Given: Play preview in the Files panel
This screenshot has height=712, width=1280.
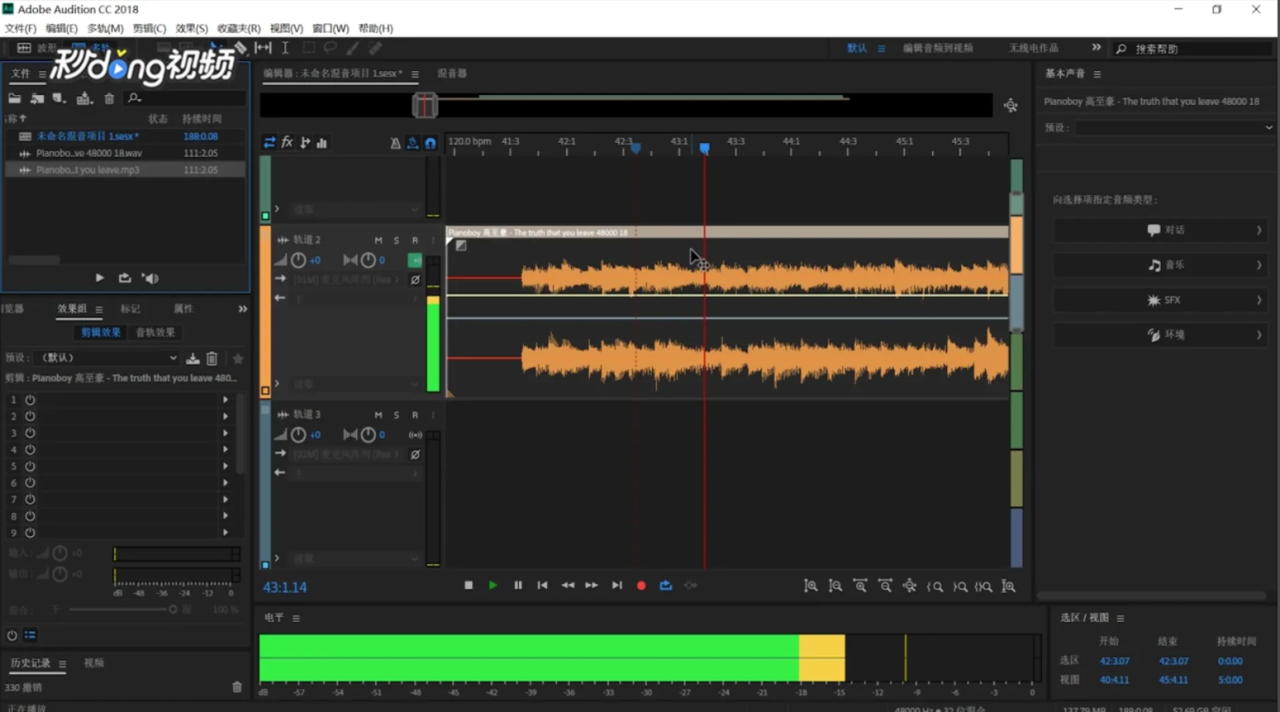Looking at the screenshot, I should point(99,278).
